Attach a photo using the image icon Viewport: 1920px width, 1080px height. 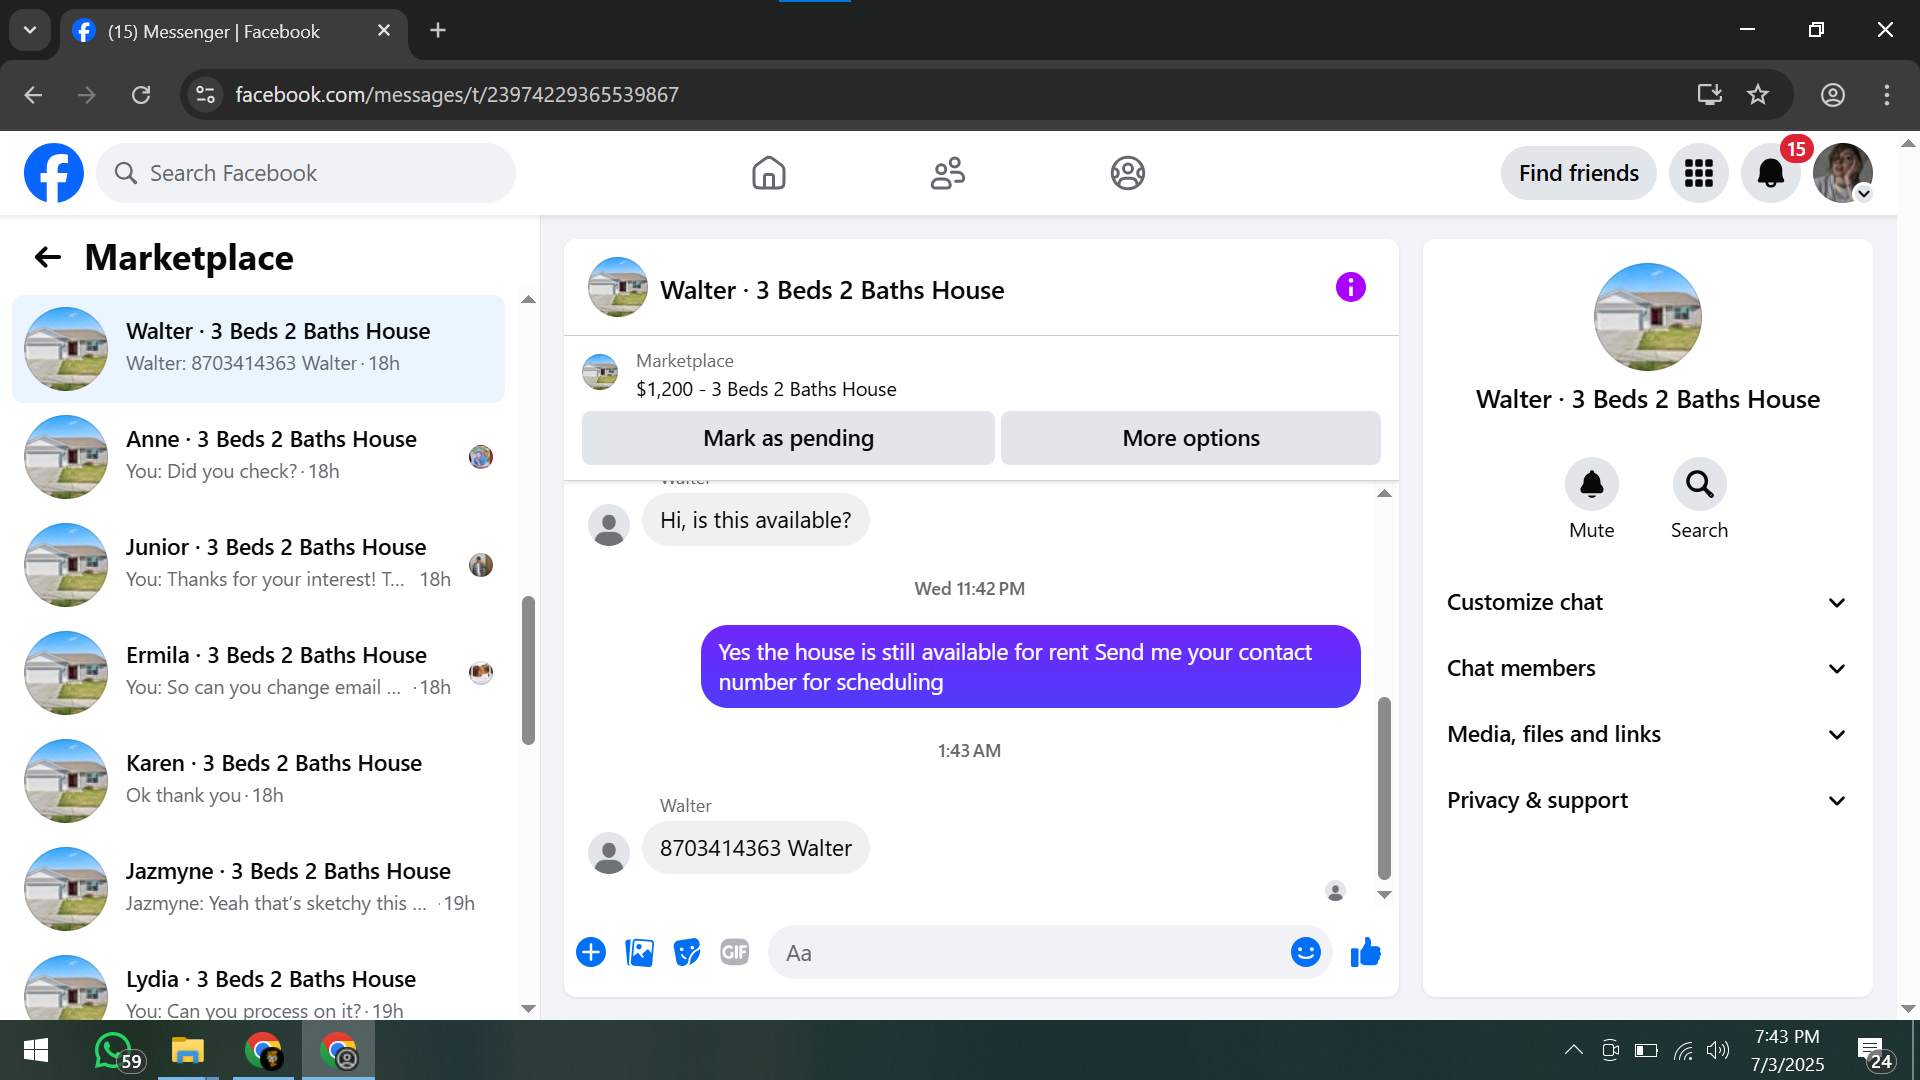click(x=639, y=953)
